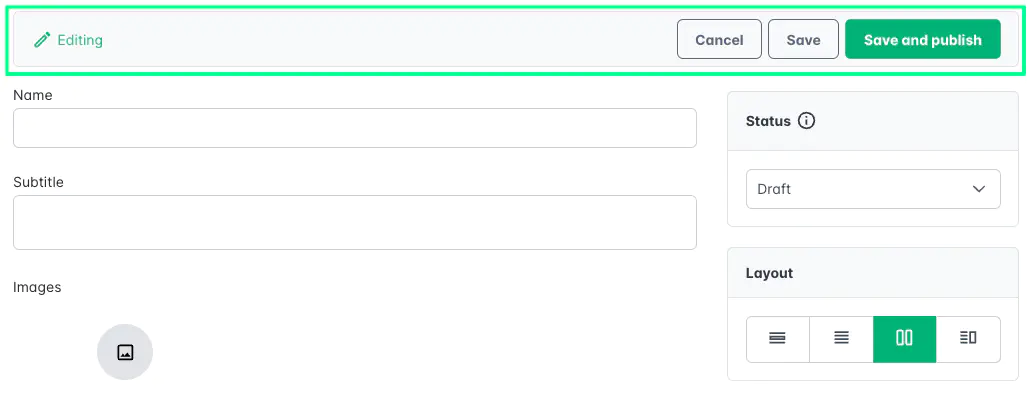The image size is (1031, 399).
Task: Select the green two-column layout option
Action: pos(904,339)
